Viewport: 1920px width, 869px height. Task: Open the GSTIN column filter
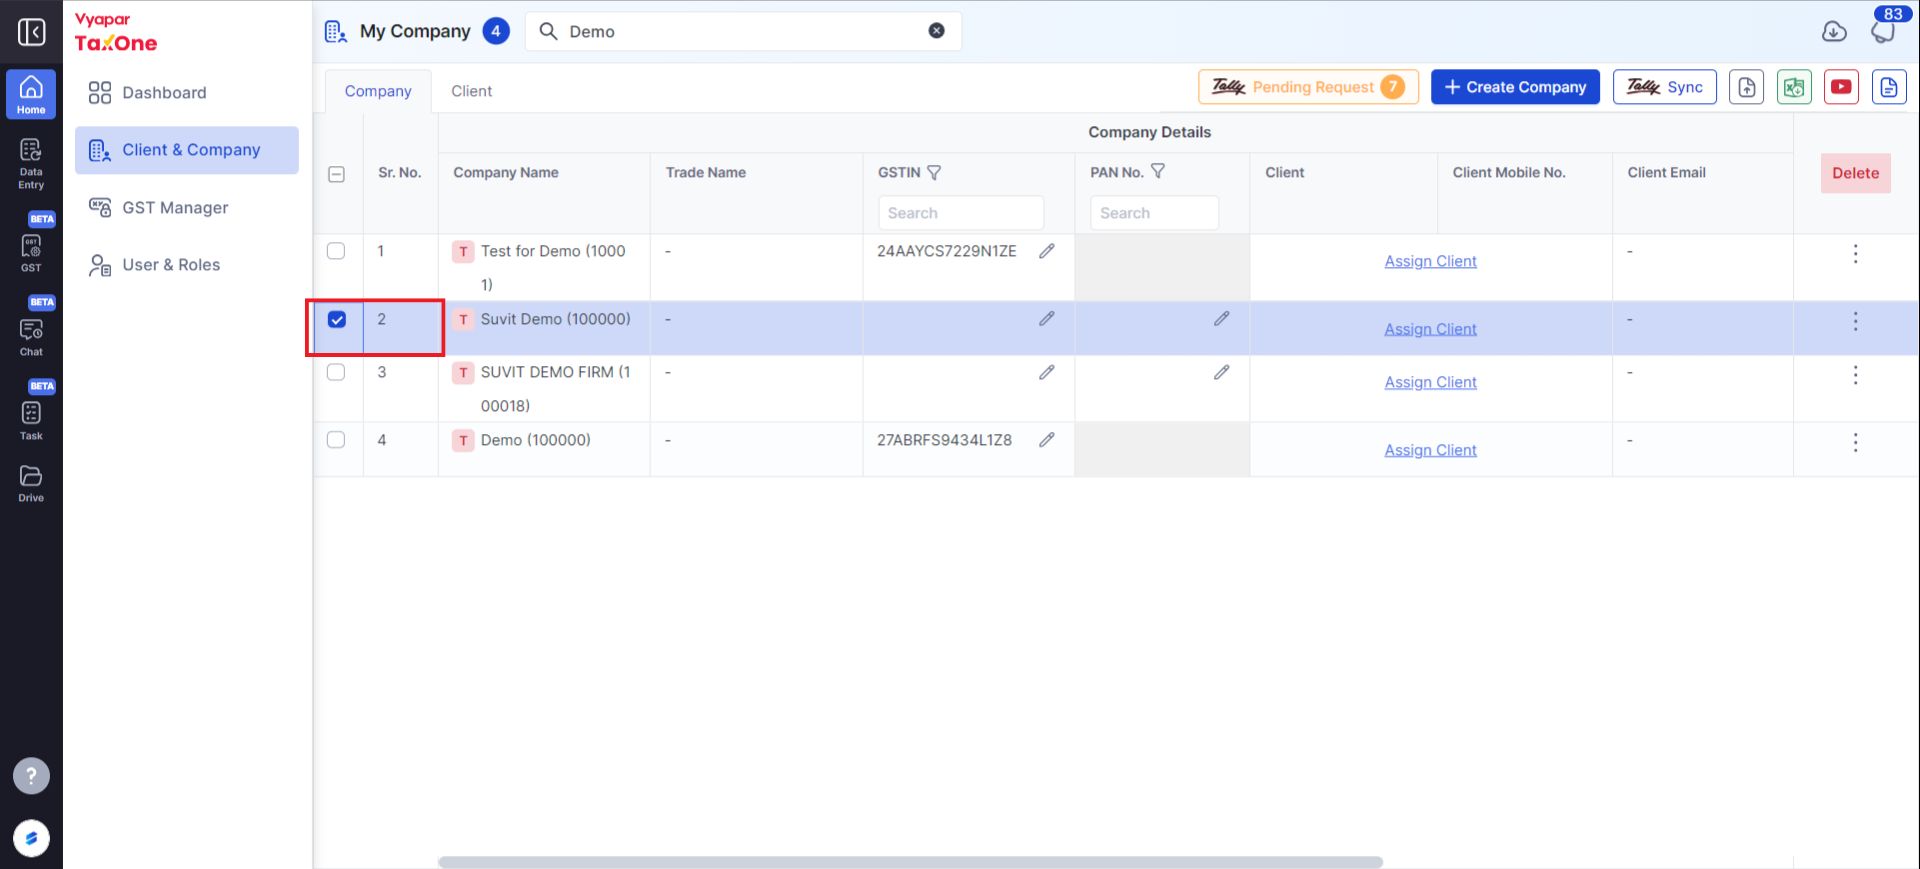tap(934, 173)
